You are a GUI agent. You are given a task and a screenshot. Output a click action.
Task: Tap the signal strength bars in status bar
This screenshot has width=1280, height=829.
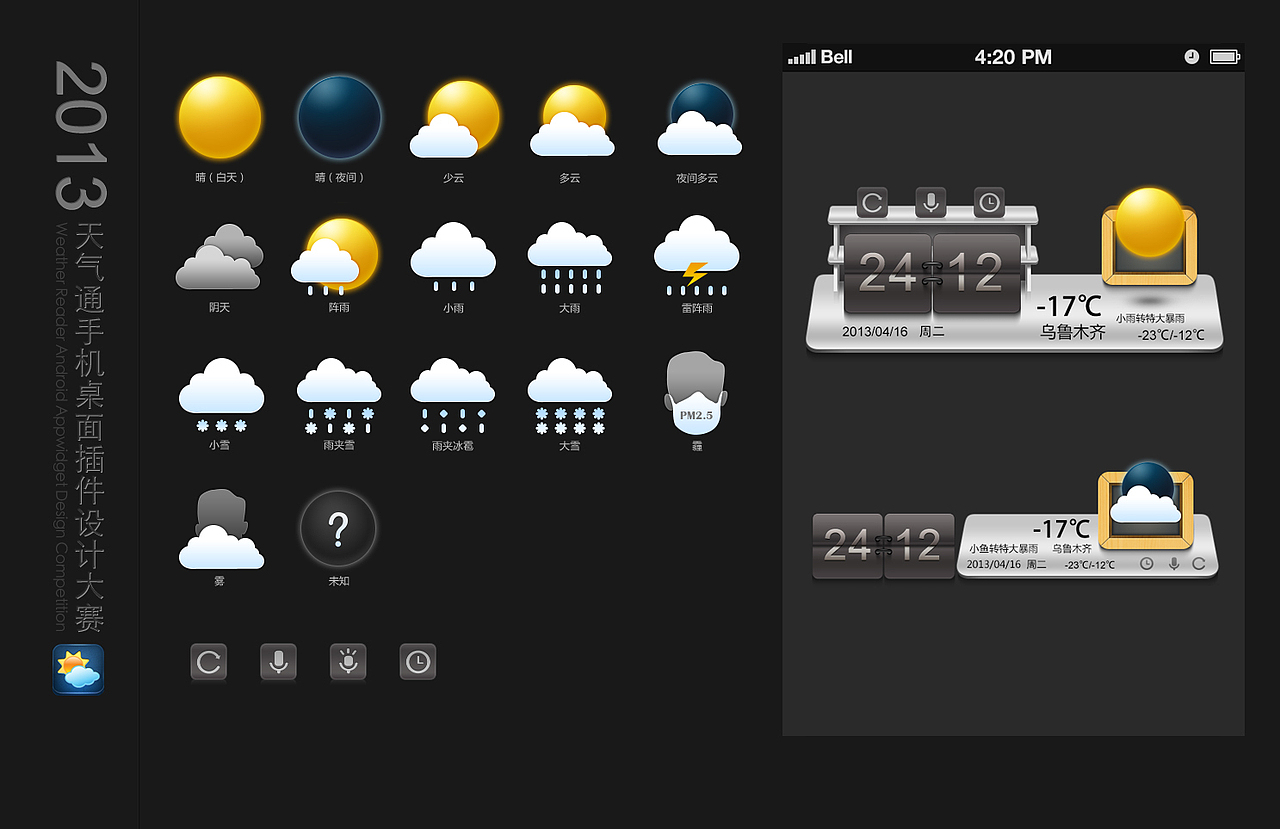(x=802, y=58)
